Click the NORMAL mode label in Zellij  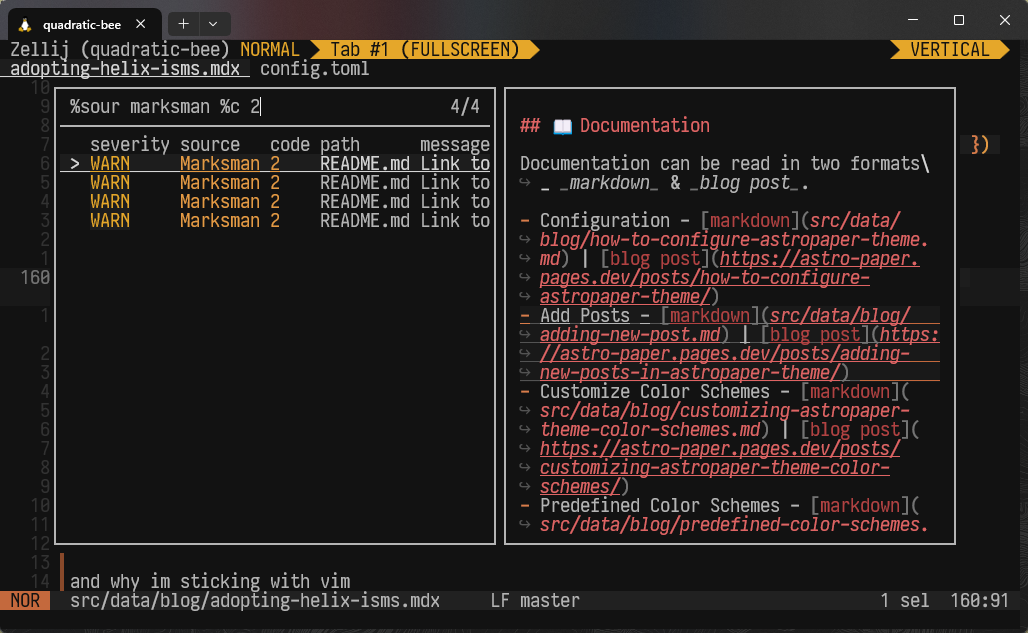pos(269,50)
